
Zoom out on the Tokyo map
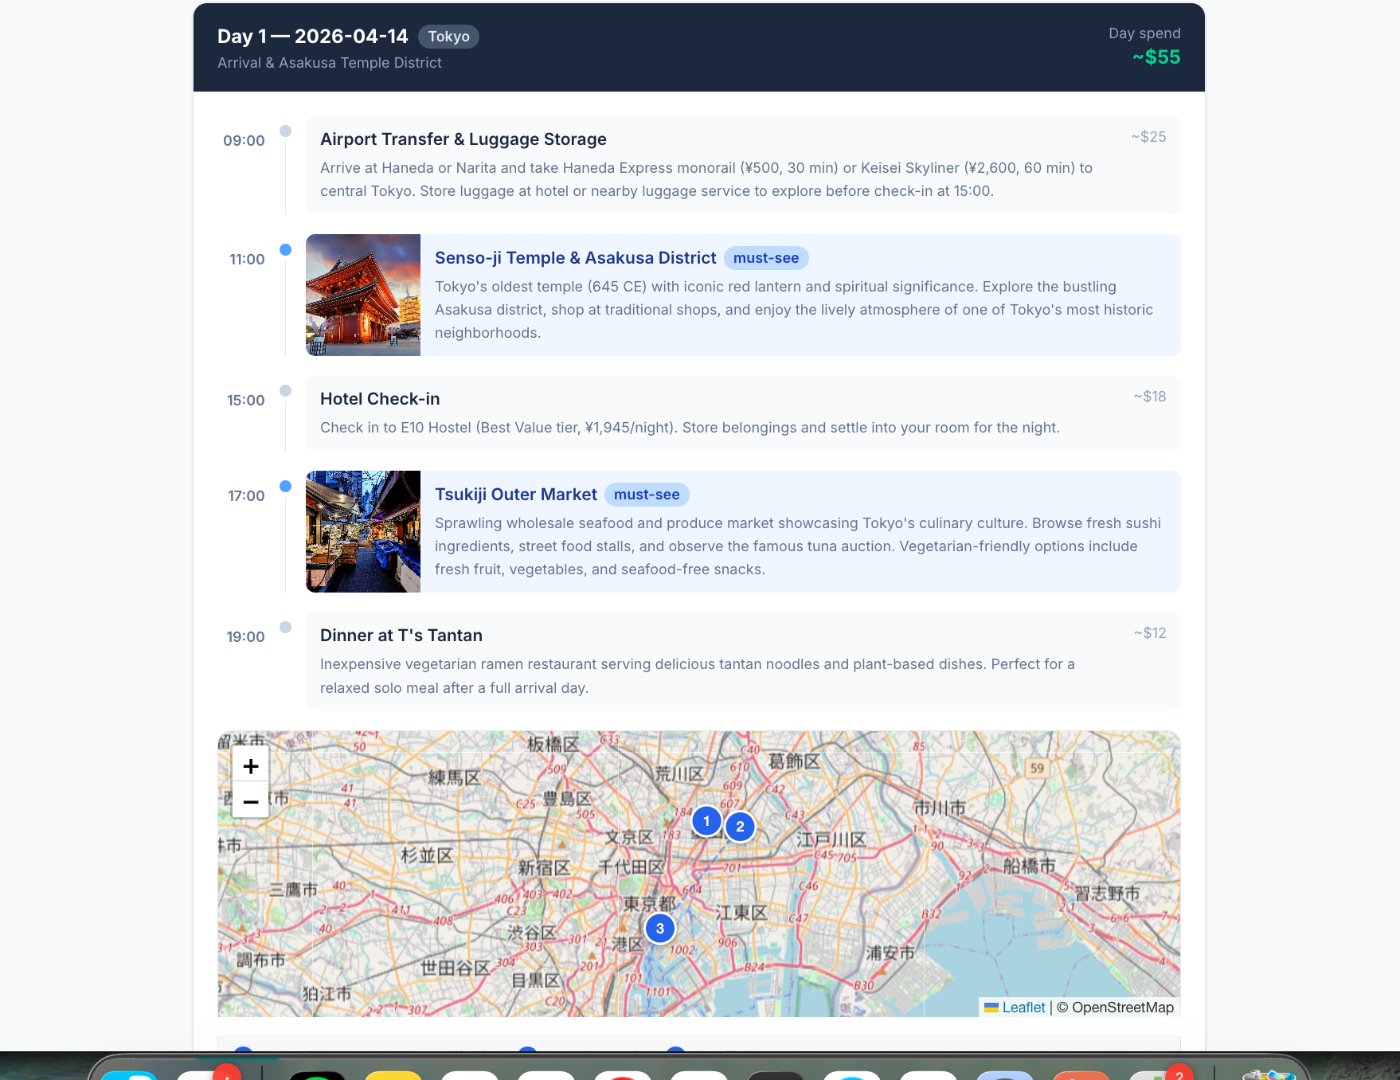pos(250,801)
